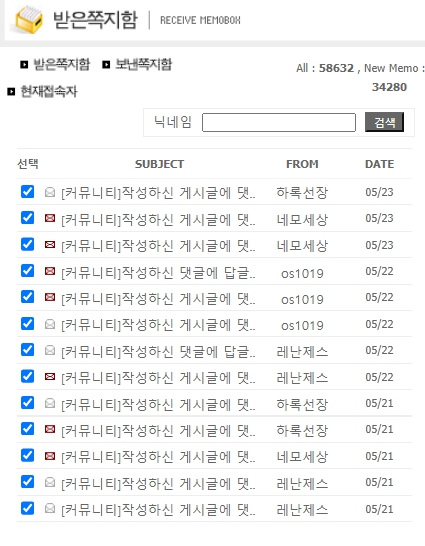Image resolution: width=425 pixels, height=546 pixels.
Task: Open the 현재접속자 current users link
Action: (49, 92)
